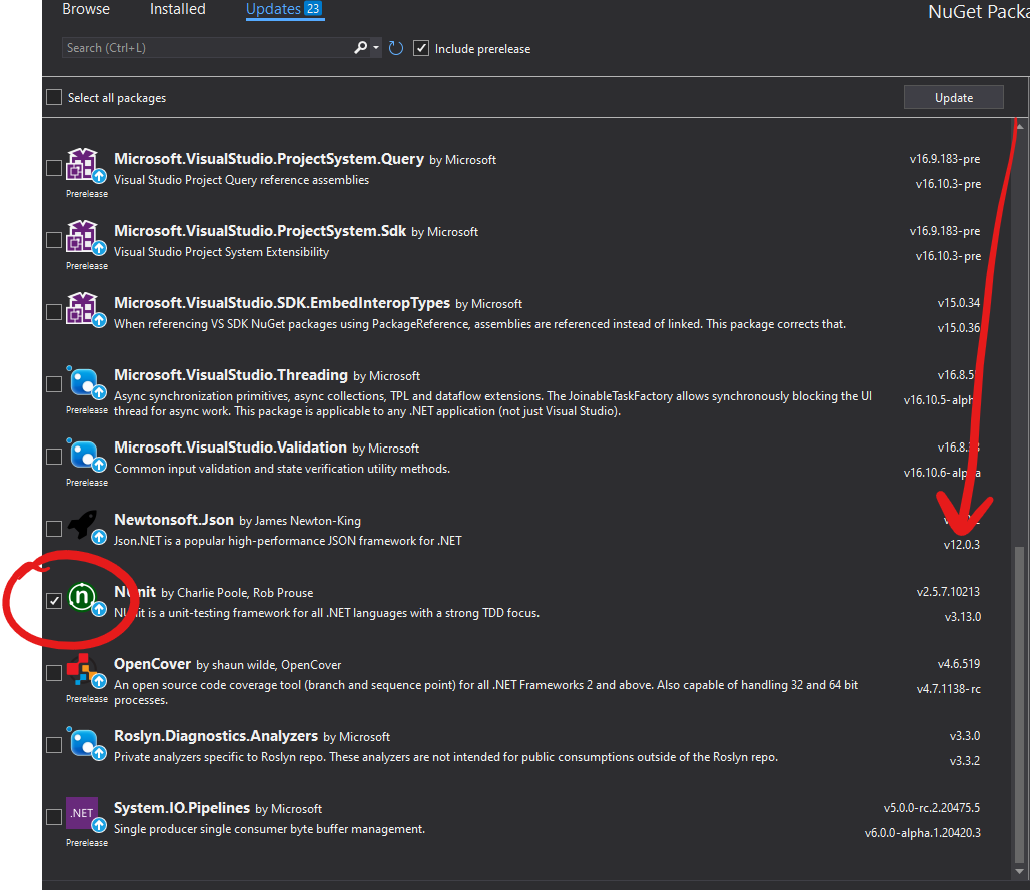Select Microsoft.VisualStudio.ProjectSystem.Sdk package title
Viewport: 1030px width, 890px height.
click(x=260, y=231)
